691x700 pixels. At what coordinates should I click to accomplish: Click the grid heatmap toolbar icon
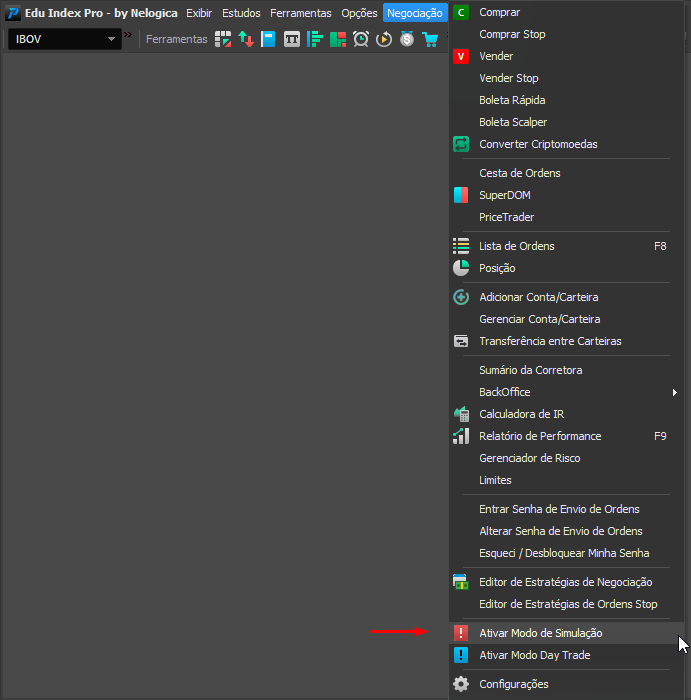pos(223,39)
